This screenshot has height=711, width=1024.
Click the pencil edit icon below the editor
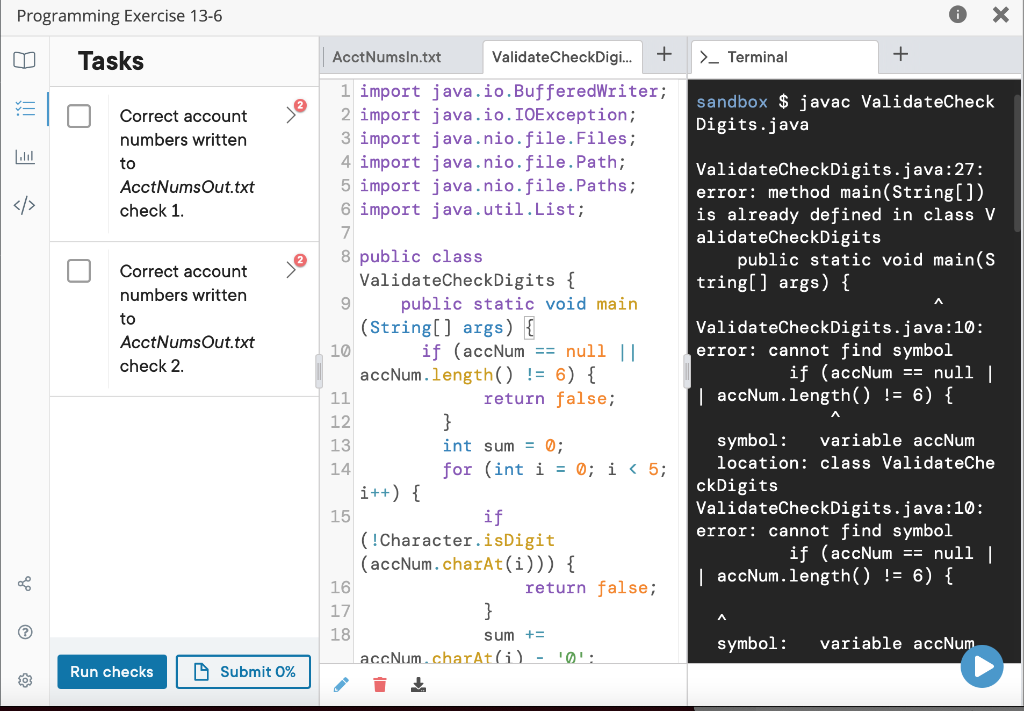point(341,684)
